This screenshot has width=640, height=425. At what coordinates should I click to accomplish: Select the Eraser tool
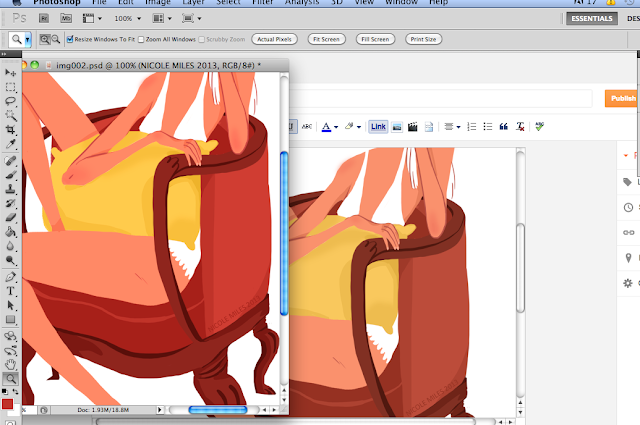pyautogui.click(x=10, y=218)
